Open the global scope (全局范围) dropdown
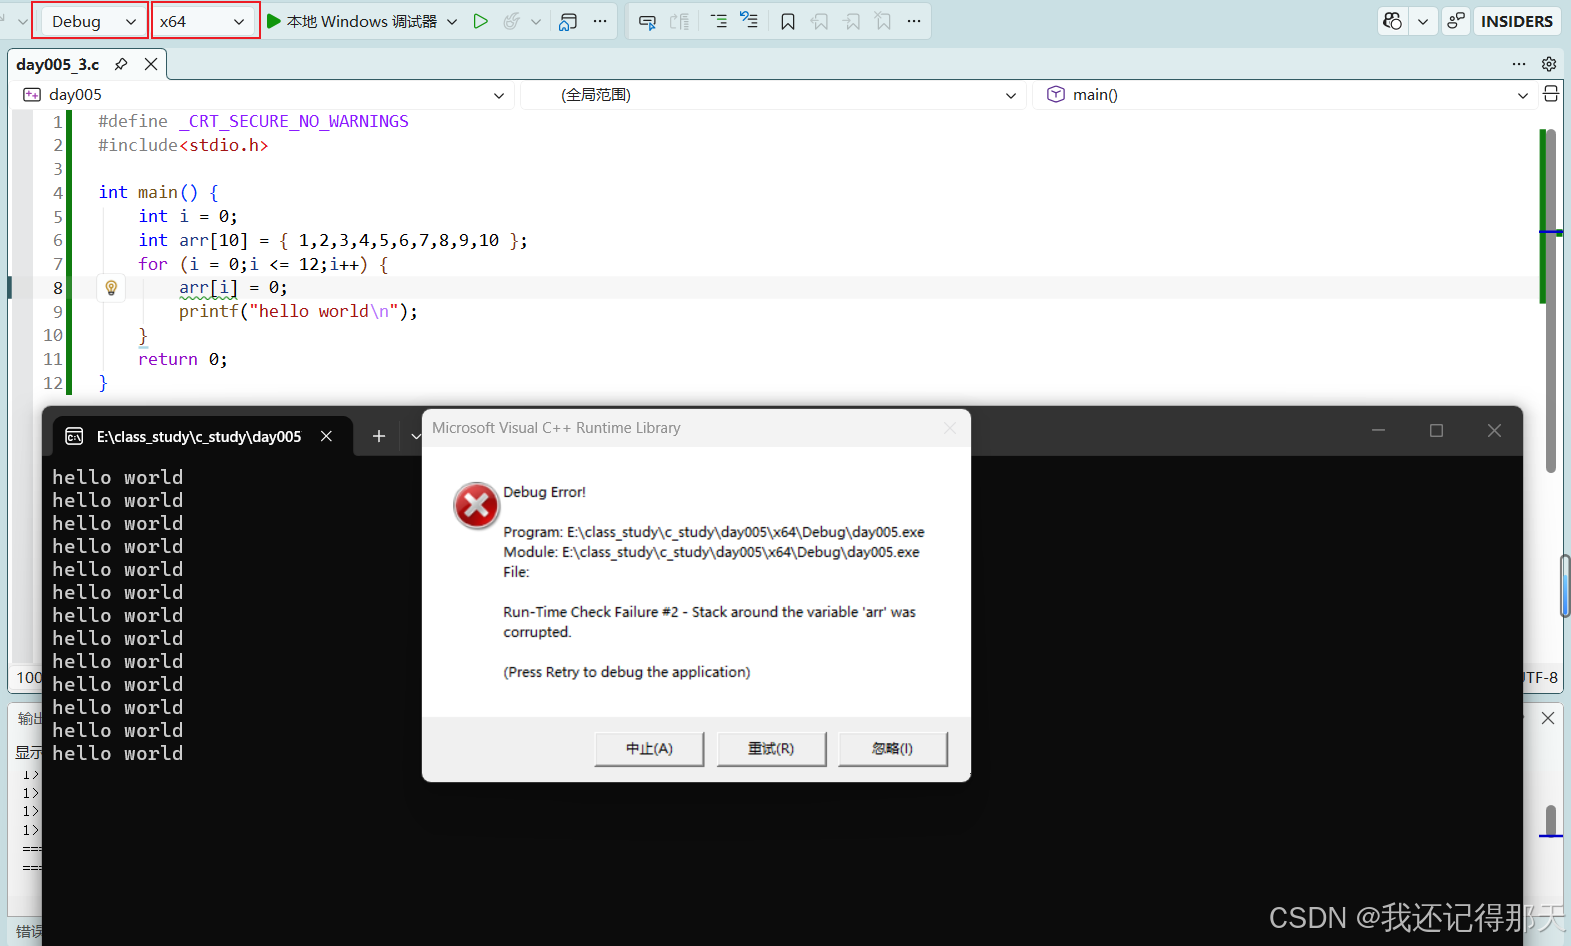 [x=771, y=95]
